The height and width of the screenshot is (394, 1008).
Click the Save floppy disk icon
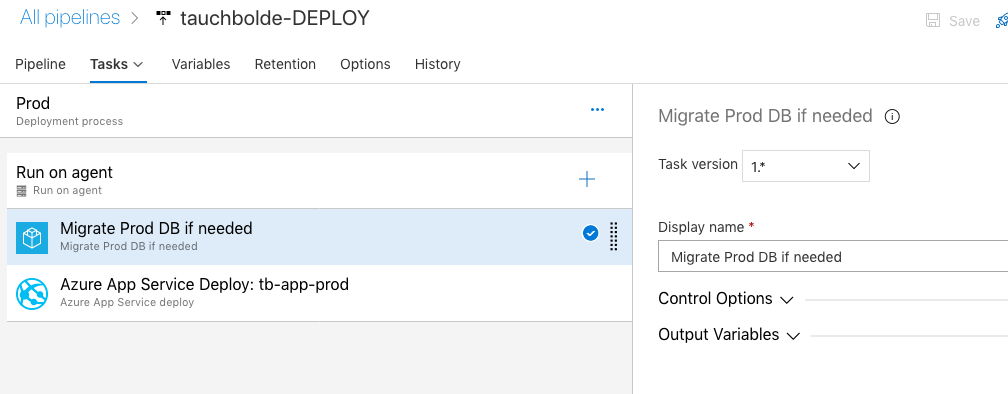[933, 21]
